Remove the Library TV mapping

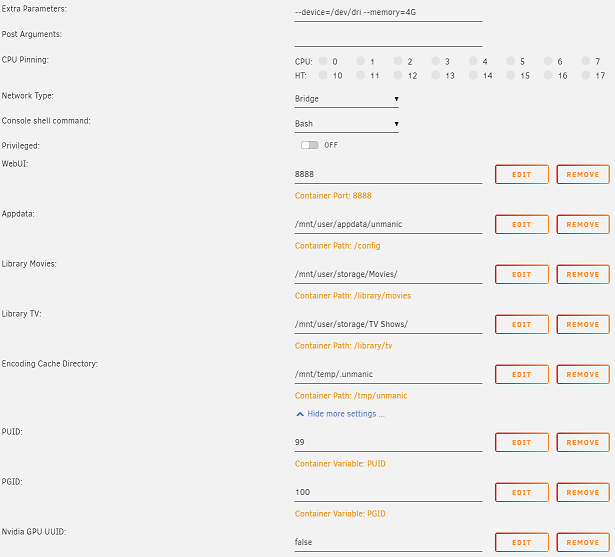[583, 324]
